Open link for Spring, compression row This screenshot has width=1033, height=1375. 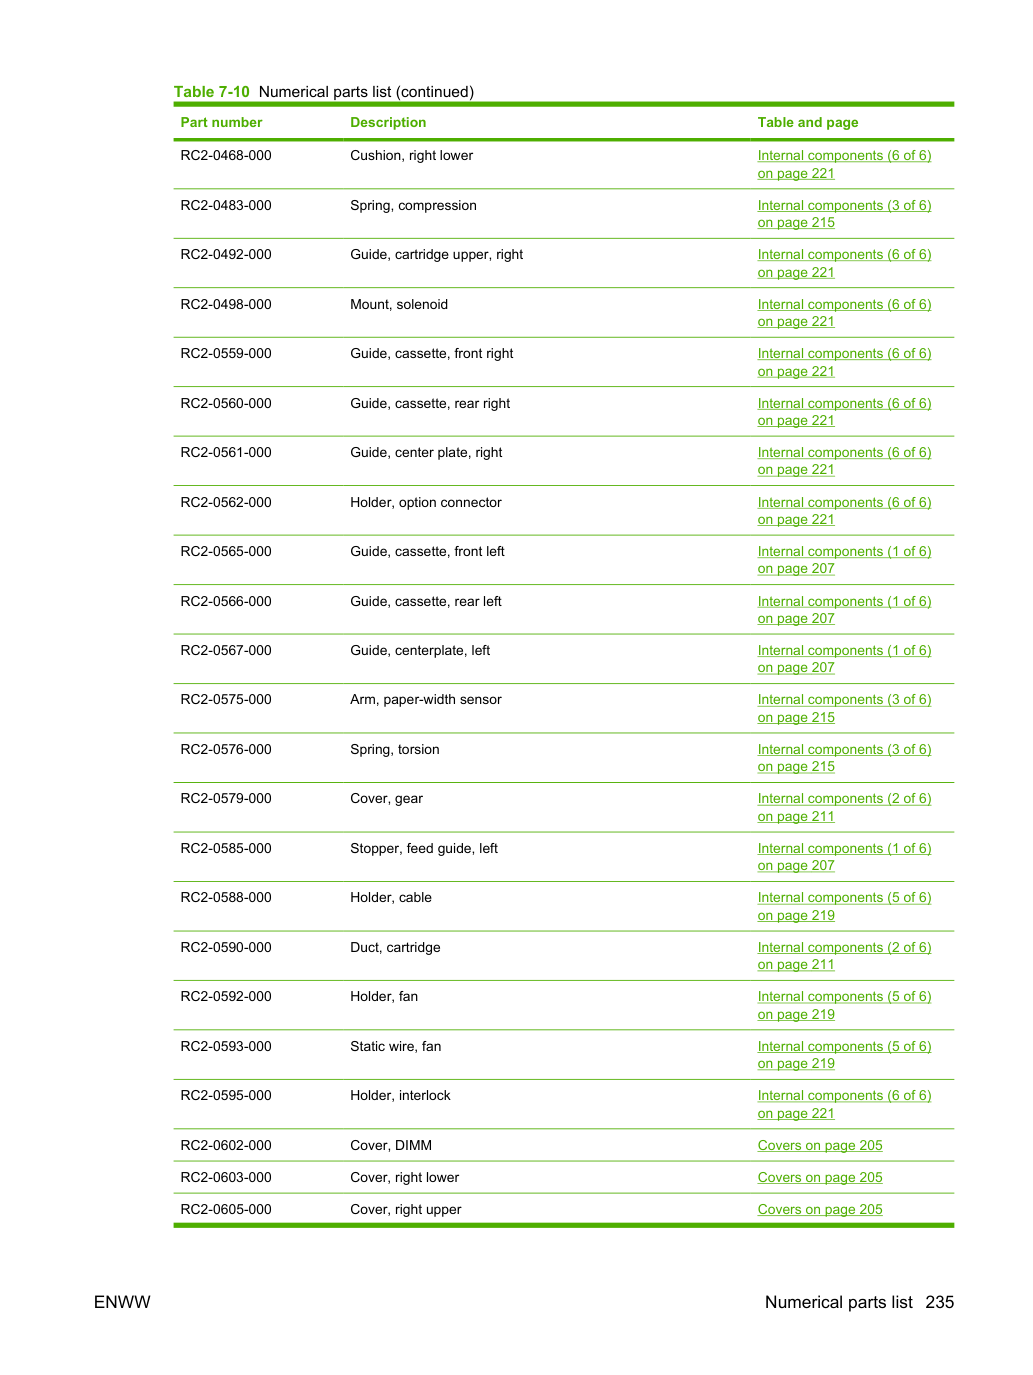tap(844, 214)
